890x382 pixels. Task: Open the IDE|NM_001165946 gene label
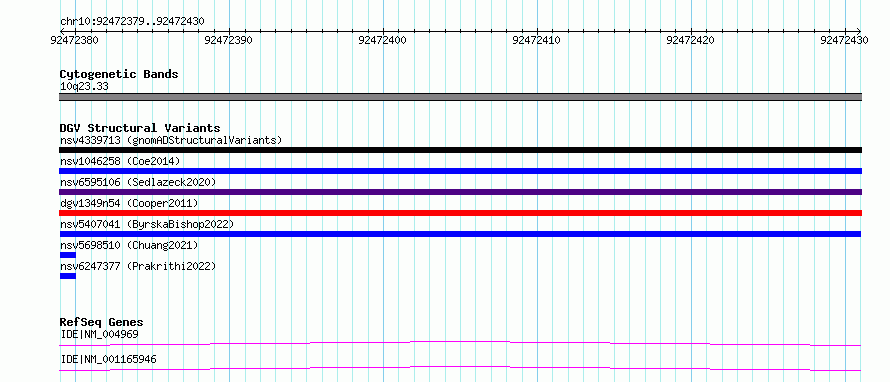[108, 359]
